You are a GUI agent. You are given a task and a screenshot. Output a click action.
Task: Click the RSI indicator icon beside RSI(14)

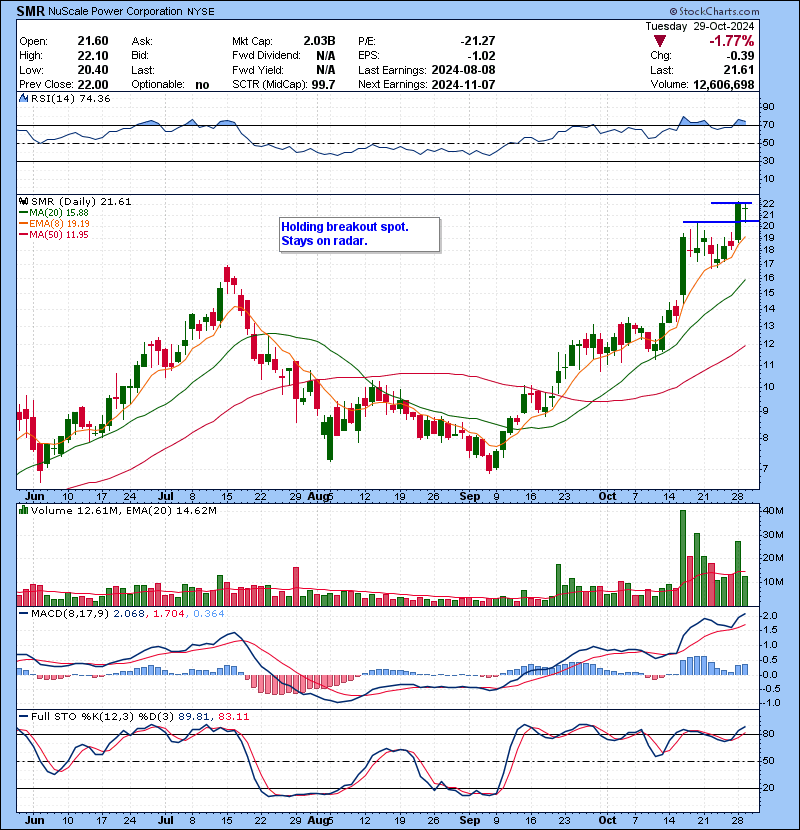tap(23, 98)
